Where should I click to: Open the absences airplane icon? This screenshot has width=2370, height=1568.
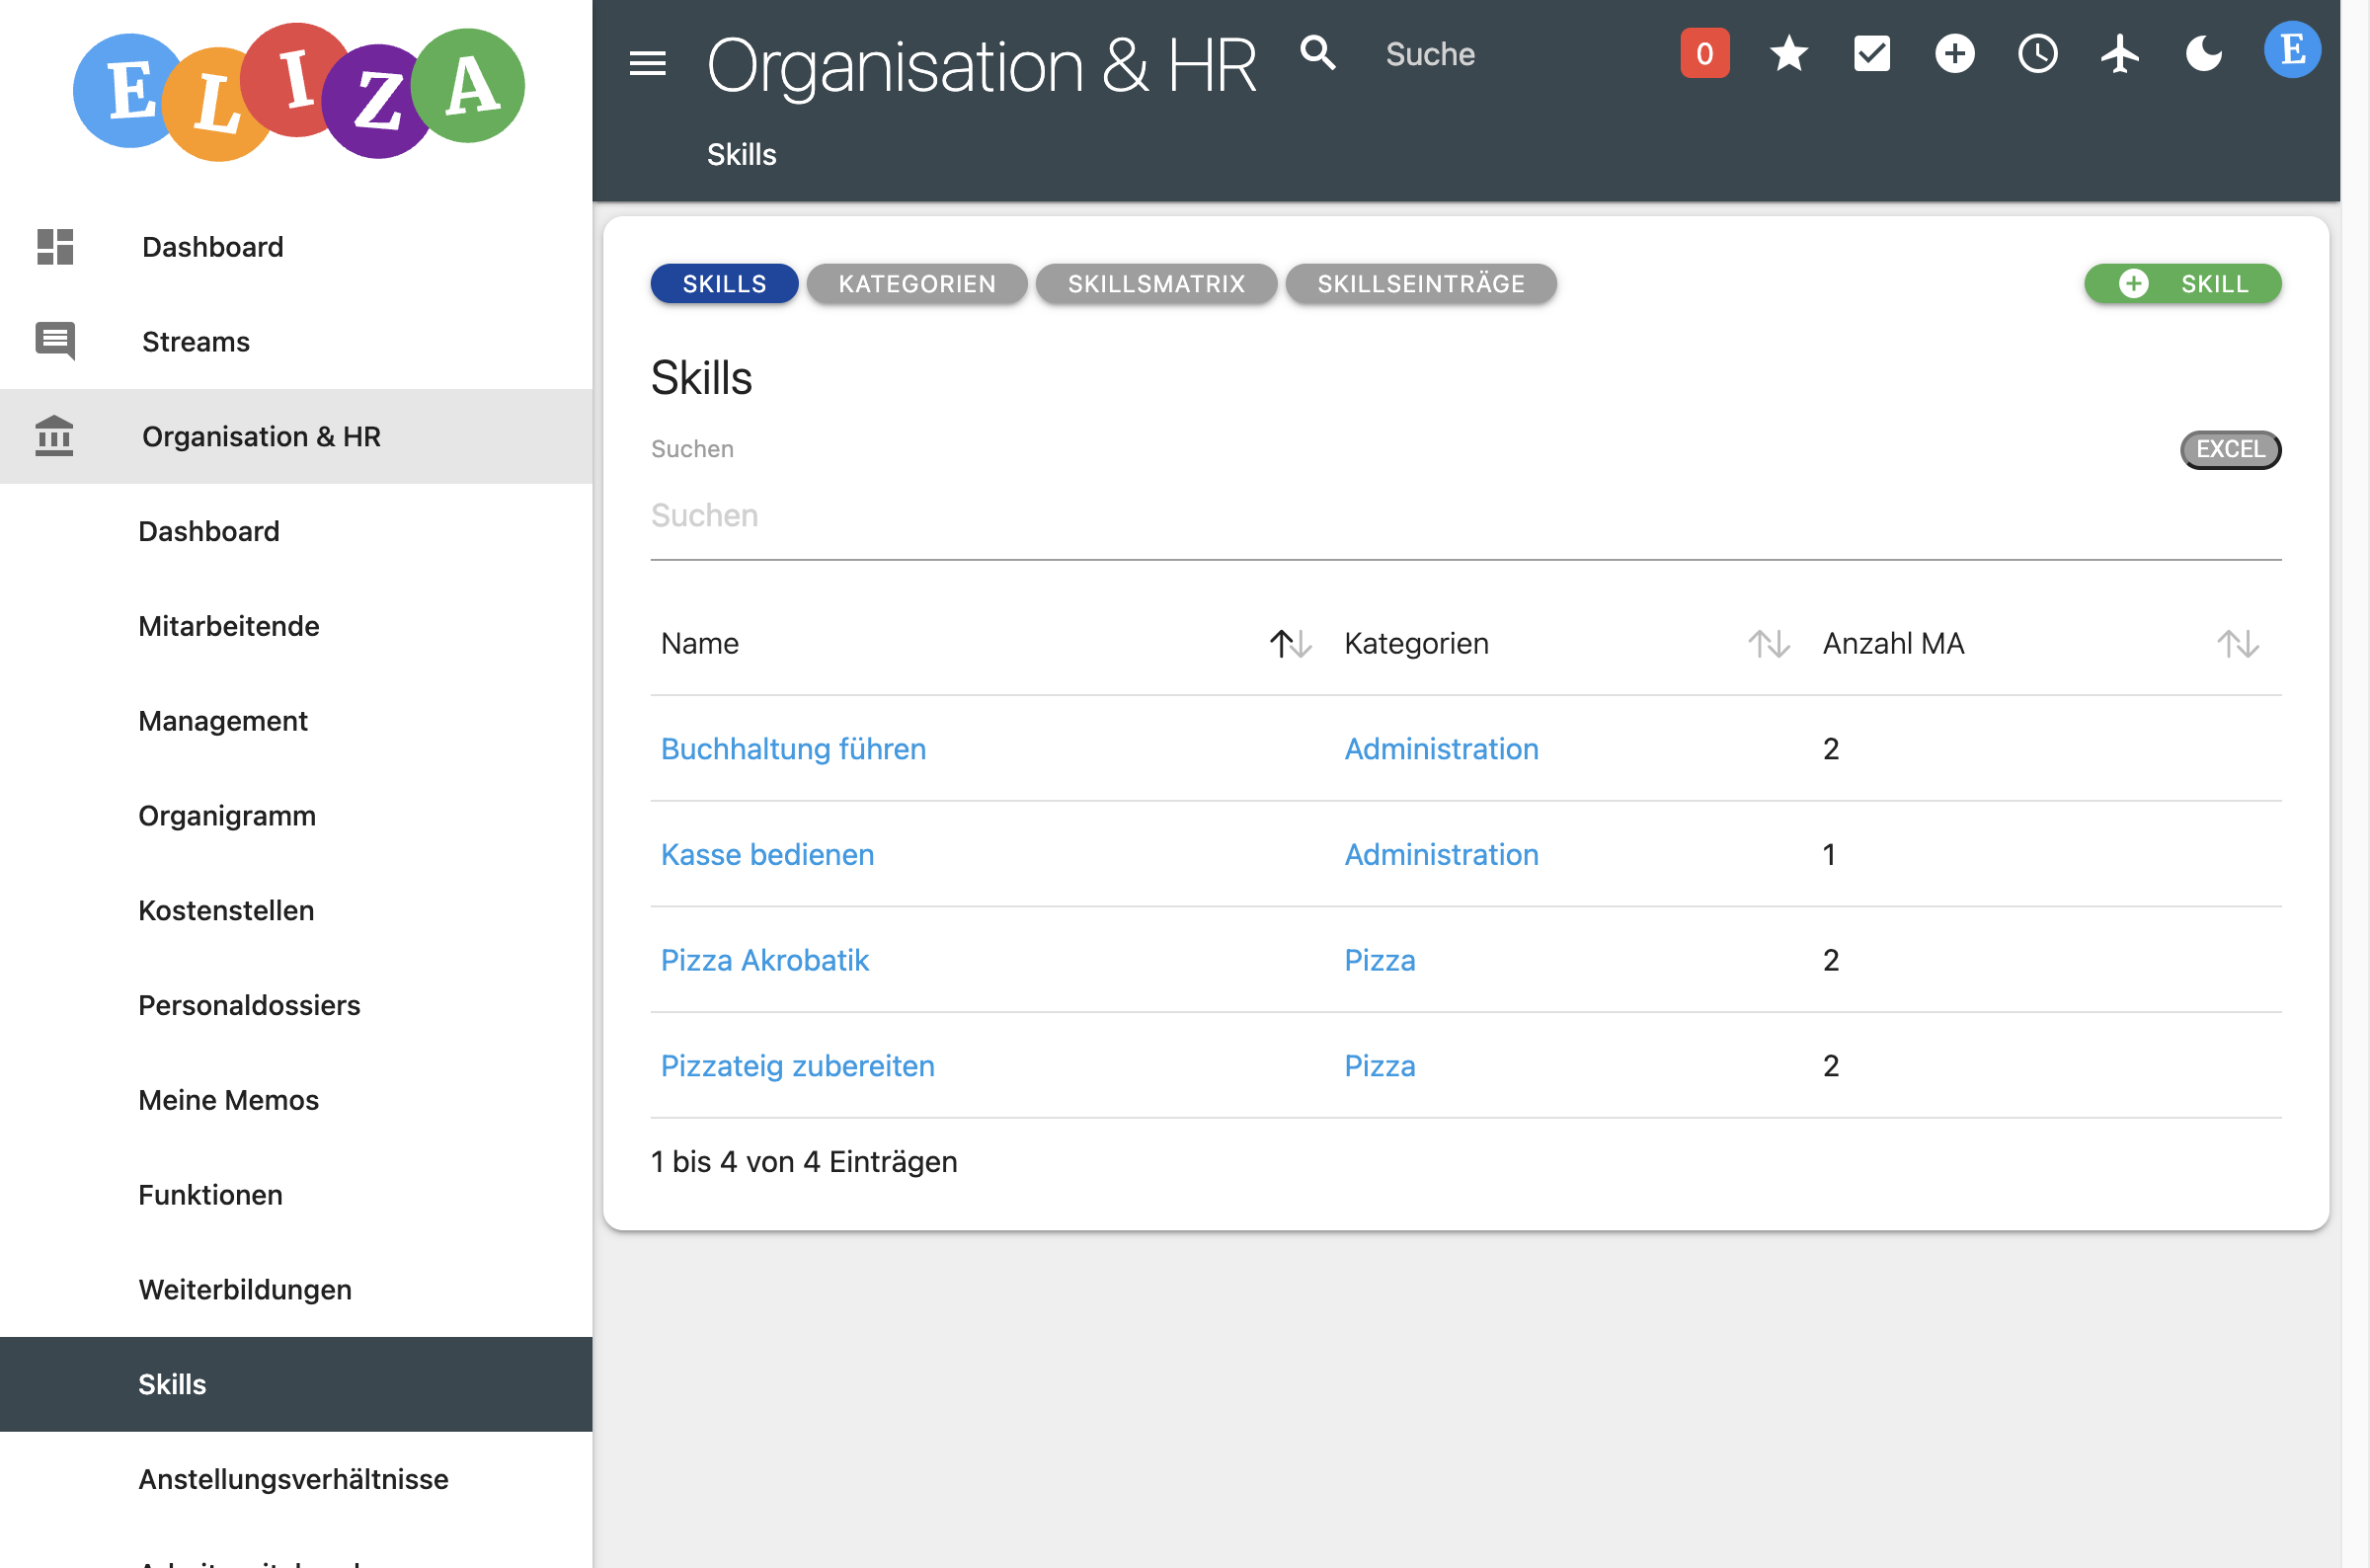point(2120,54)
